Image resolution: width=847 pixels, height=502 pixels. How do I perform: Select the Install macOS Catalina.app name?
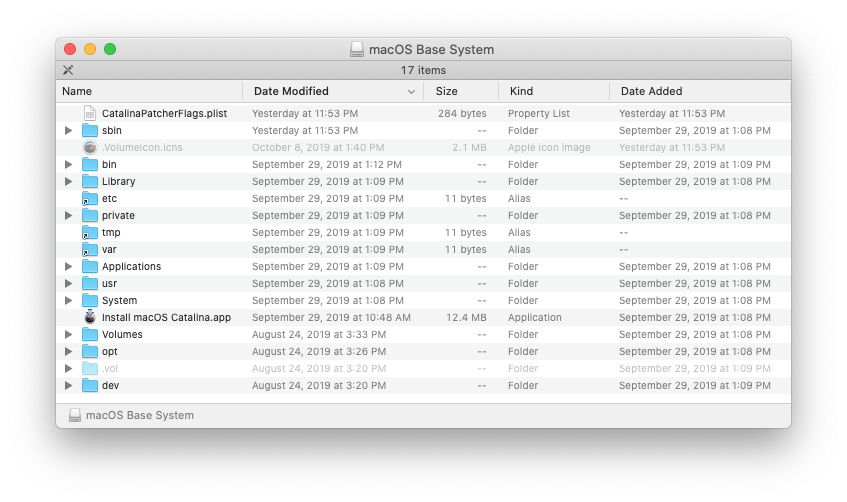(166, 317)
